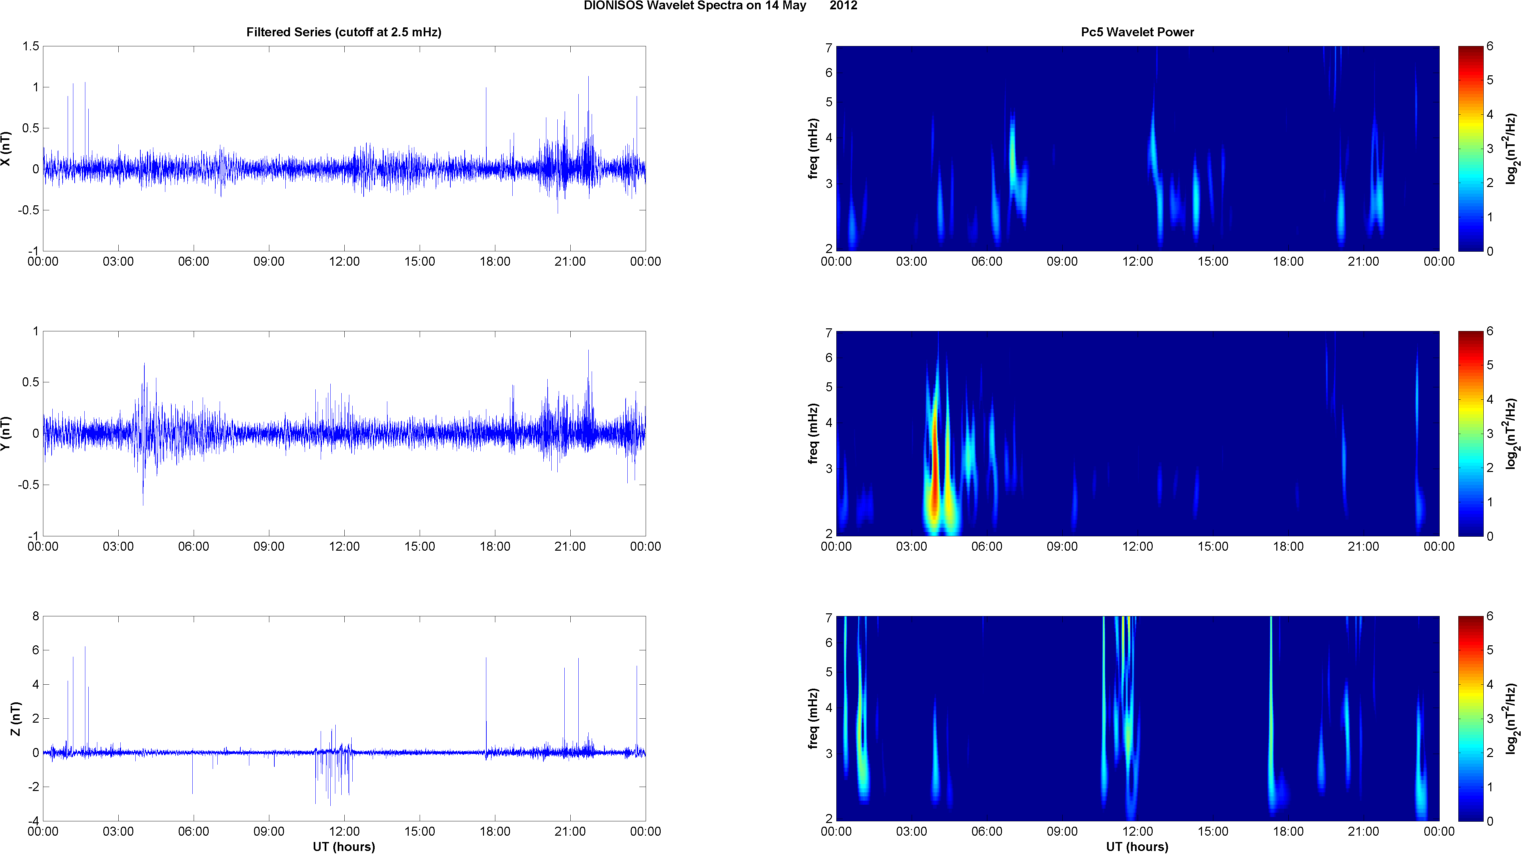Select the 'Filtered Series (cutoff at 2.5 mHz)' title
The image size is (1521, 854).
[344, 32]
